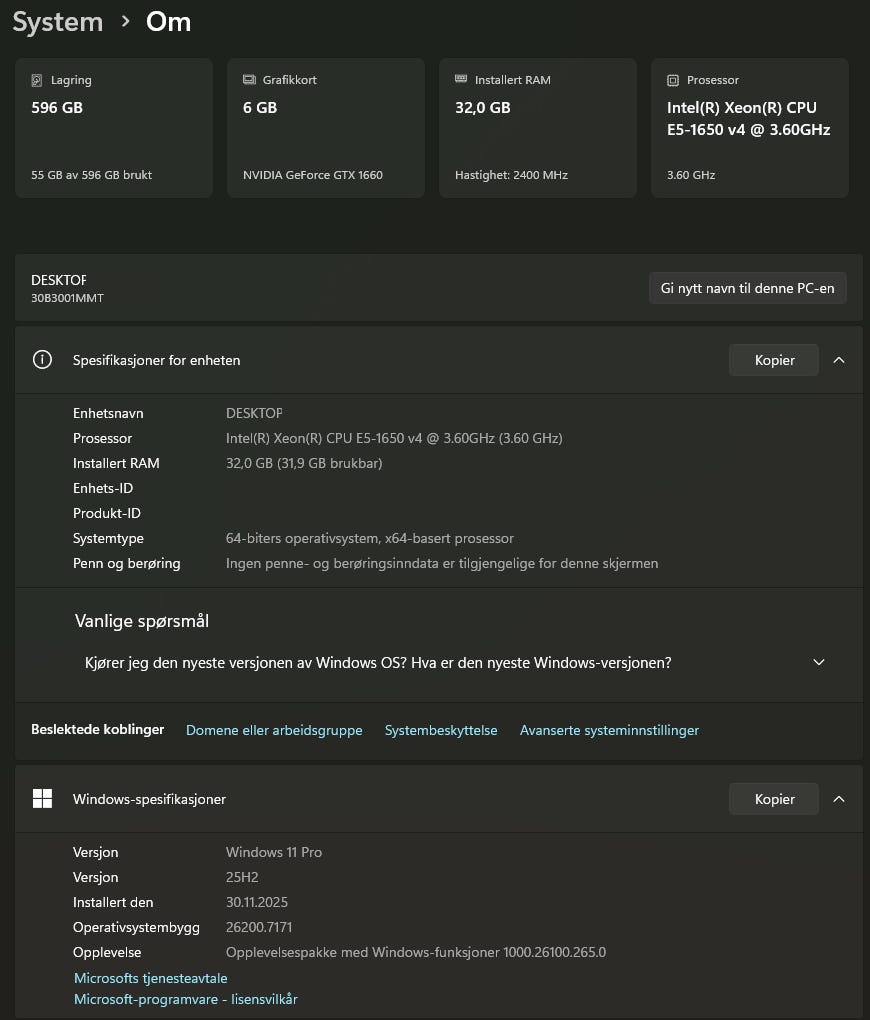The width and height of the screenshot is (870, 1020).
Task: Click the Installert RAM memory icon
Action: click(461, 79)
